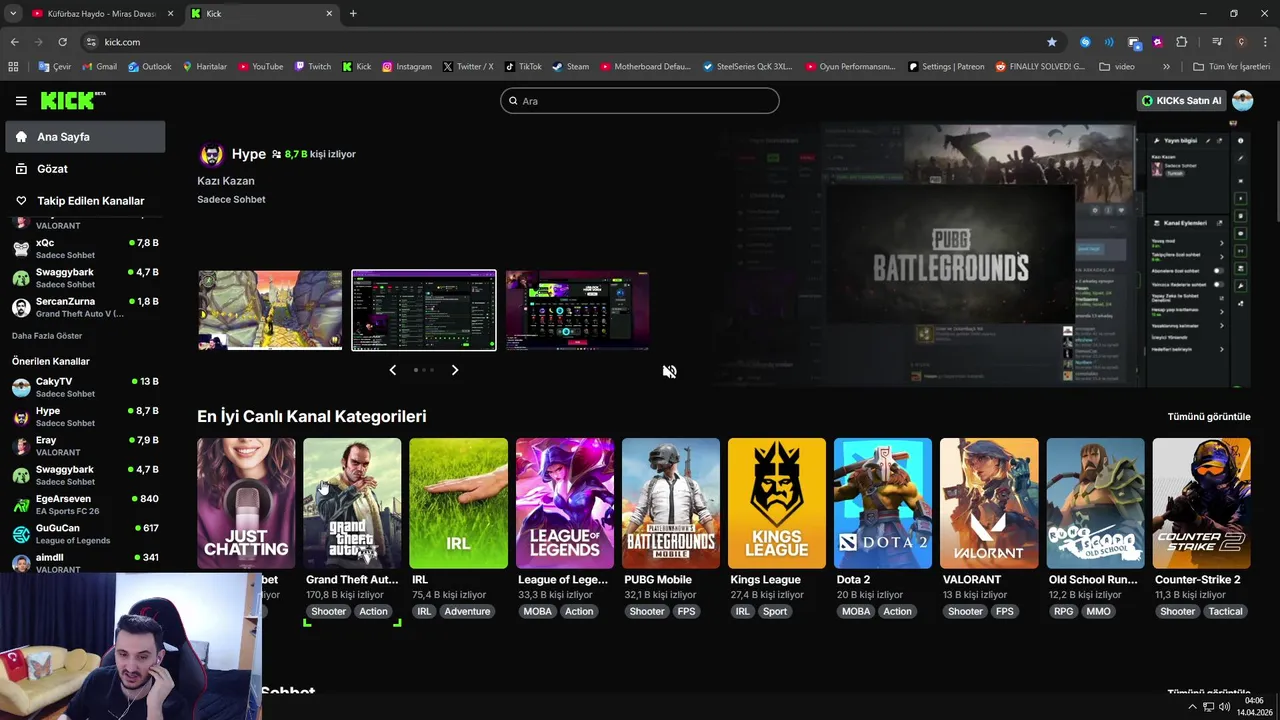Click 'Tümünü görüntüle' next to categories heading
Image resolution: width=1280 pixels, height=720 pixels.
point(1209,417)
